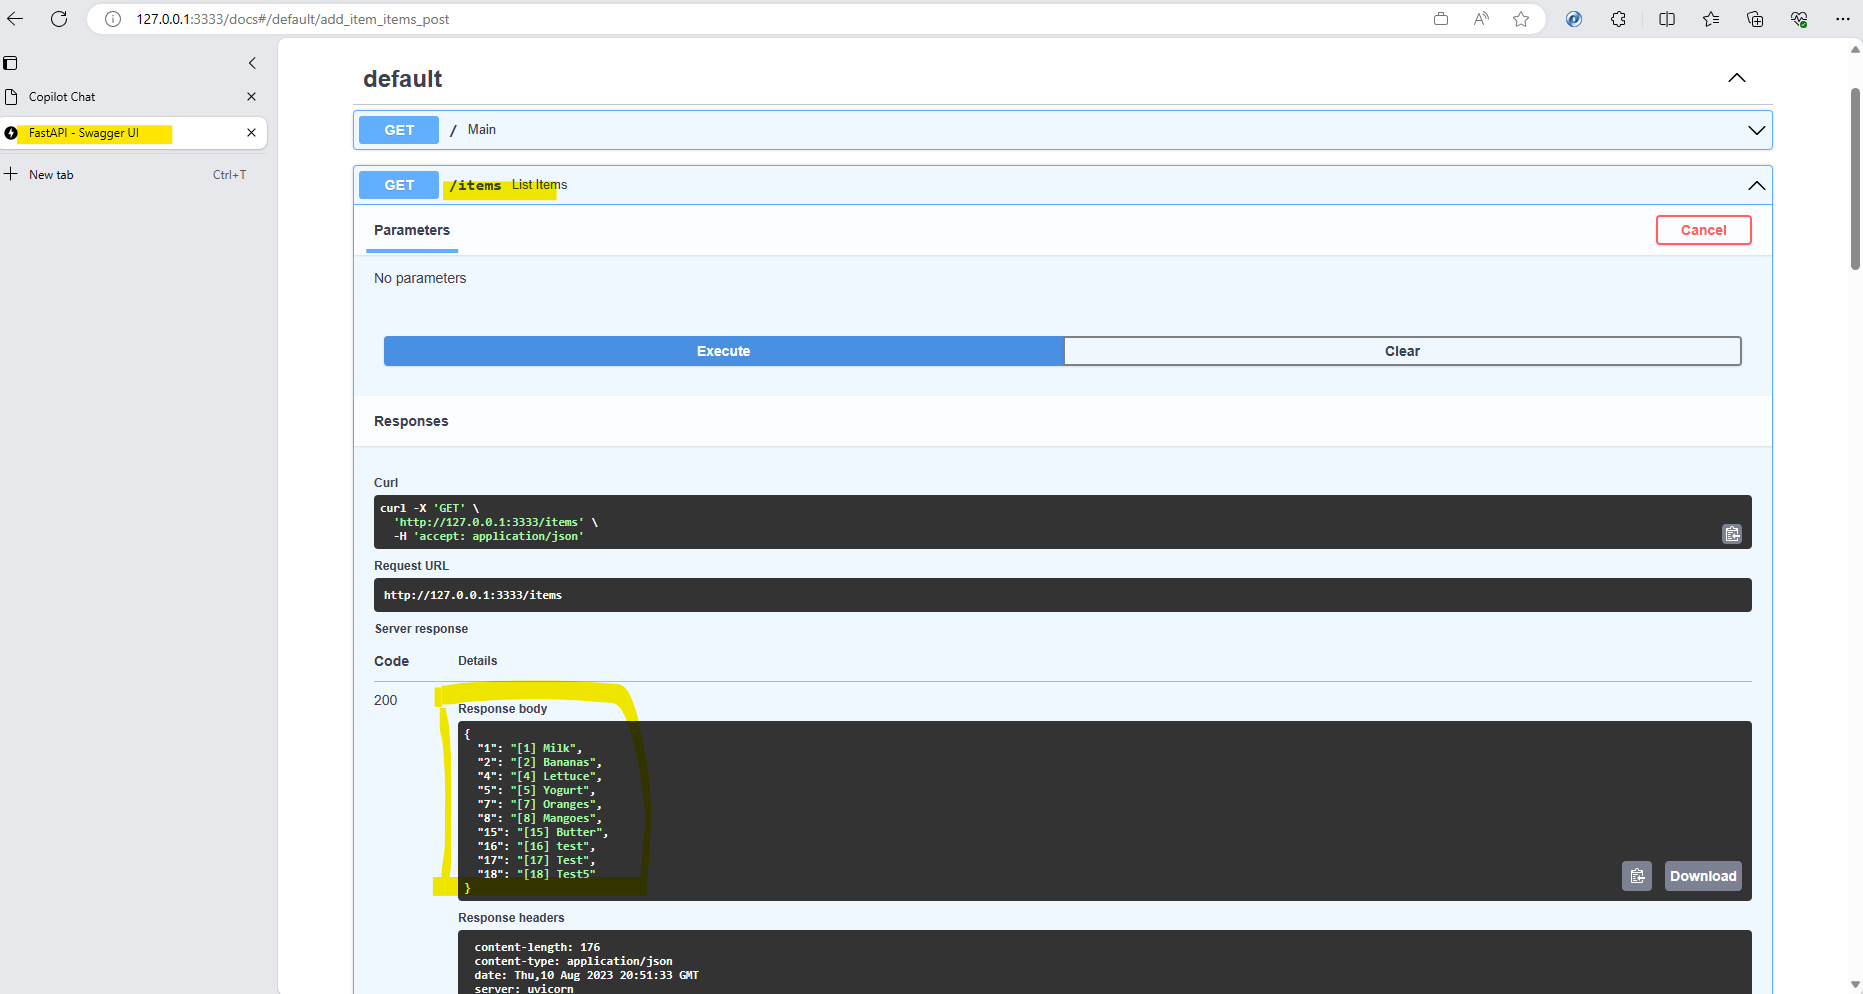
Task: Collapse the vertical tabs sidebar
Action: tap(252, 63)
